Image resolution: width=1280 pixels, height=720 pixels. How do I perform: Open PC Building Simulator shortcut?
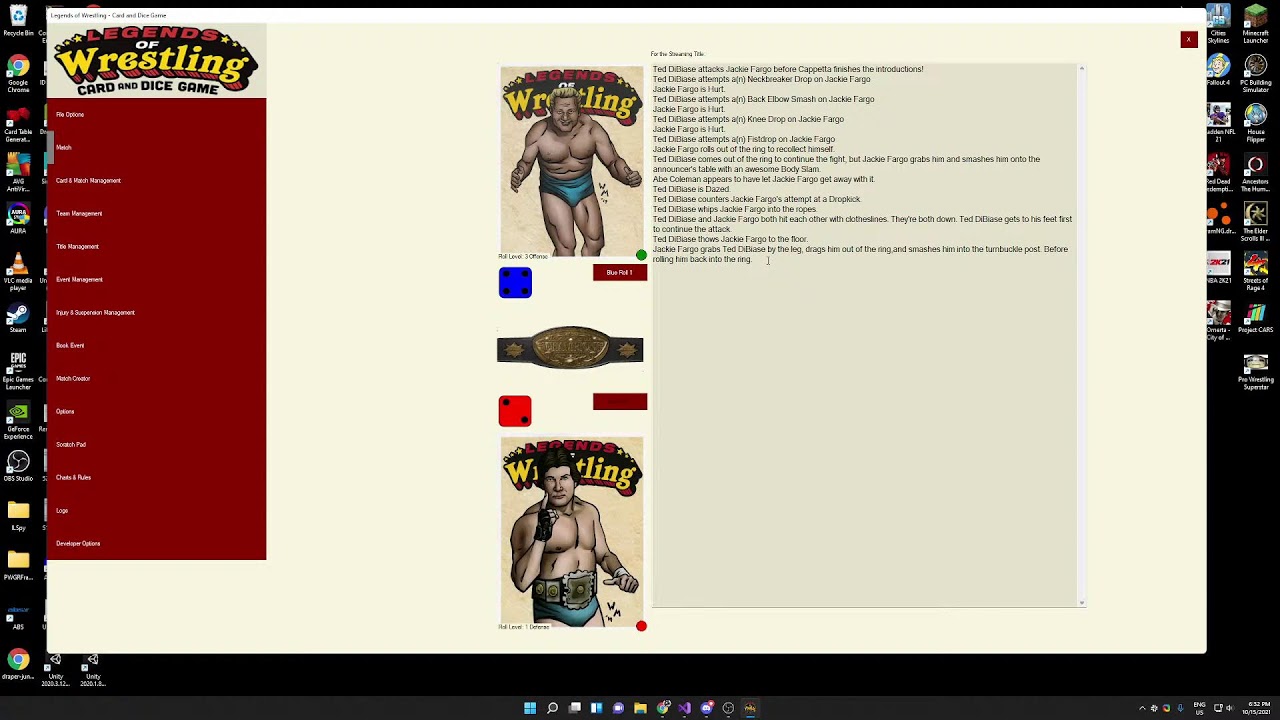click(x=1256, y=74)
